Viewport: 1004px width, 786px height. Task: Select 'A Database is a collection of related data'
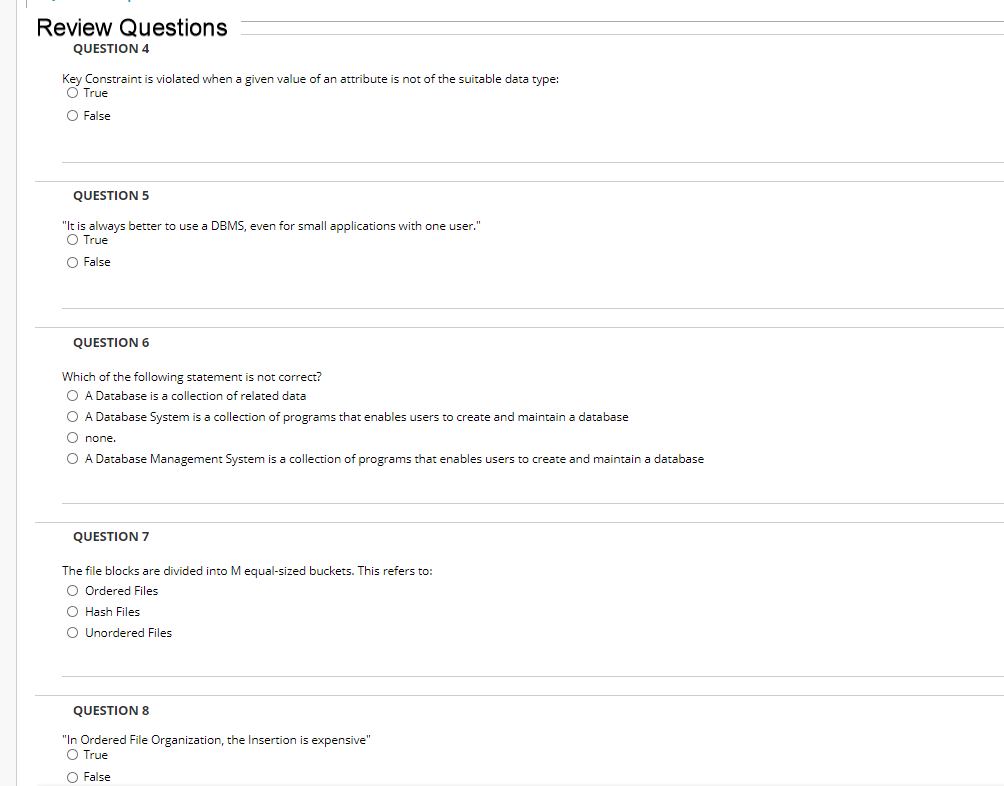[x=72, y=396]
